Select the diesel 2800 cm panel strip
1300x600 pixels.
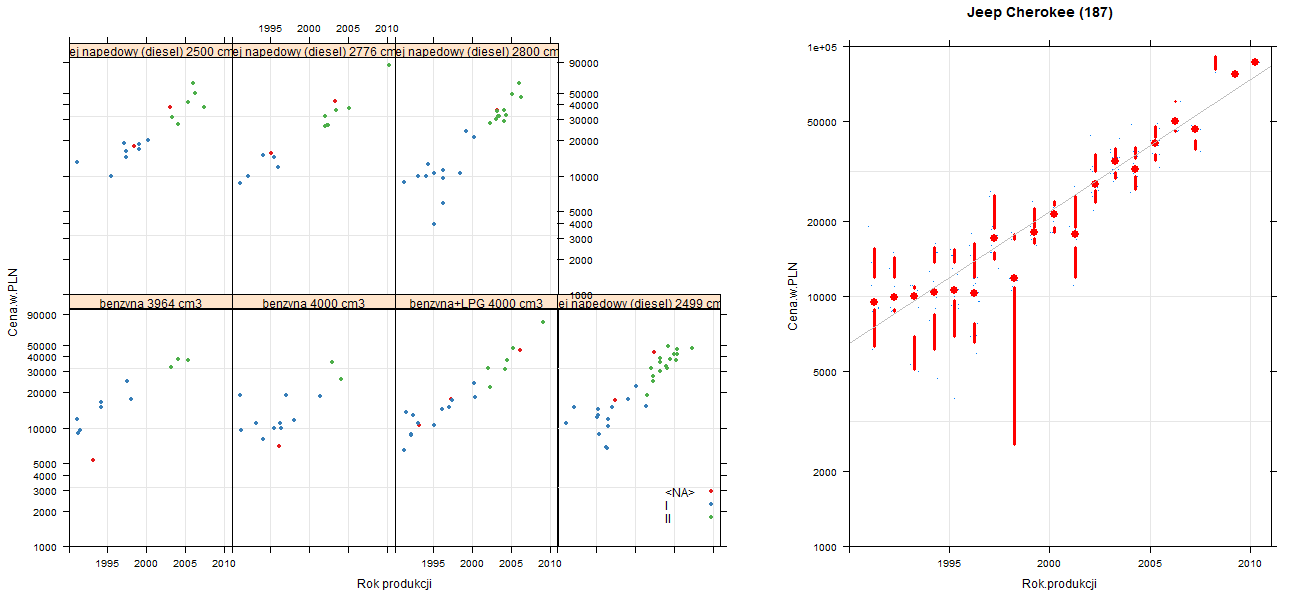coord(476,51)
